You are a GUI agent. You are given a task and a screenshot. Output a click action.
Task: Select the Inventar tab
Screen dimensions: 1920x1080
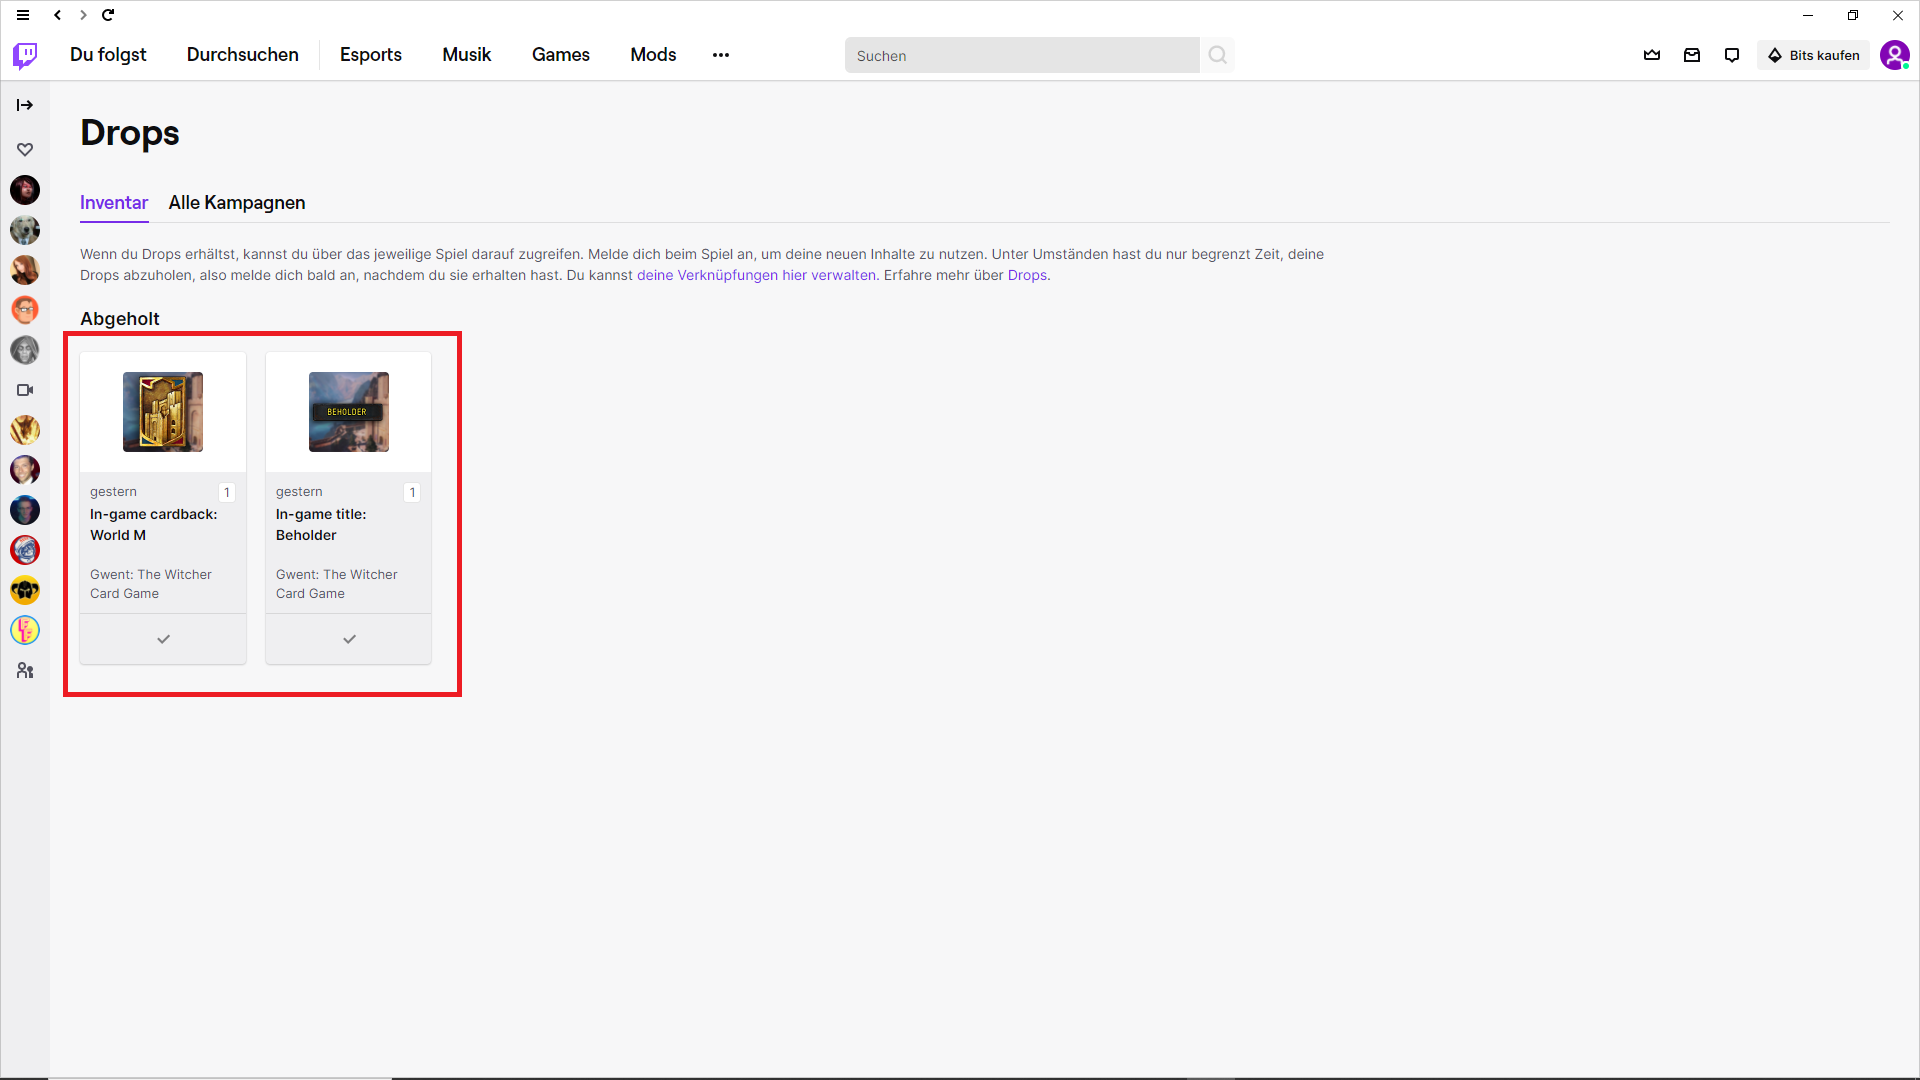(114, 203)
